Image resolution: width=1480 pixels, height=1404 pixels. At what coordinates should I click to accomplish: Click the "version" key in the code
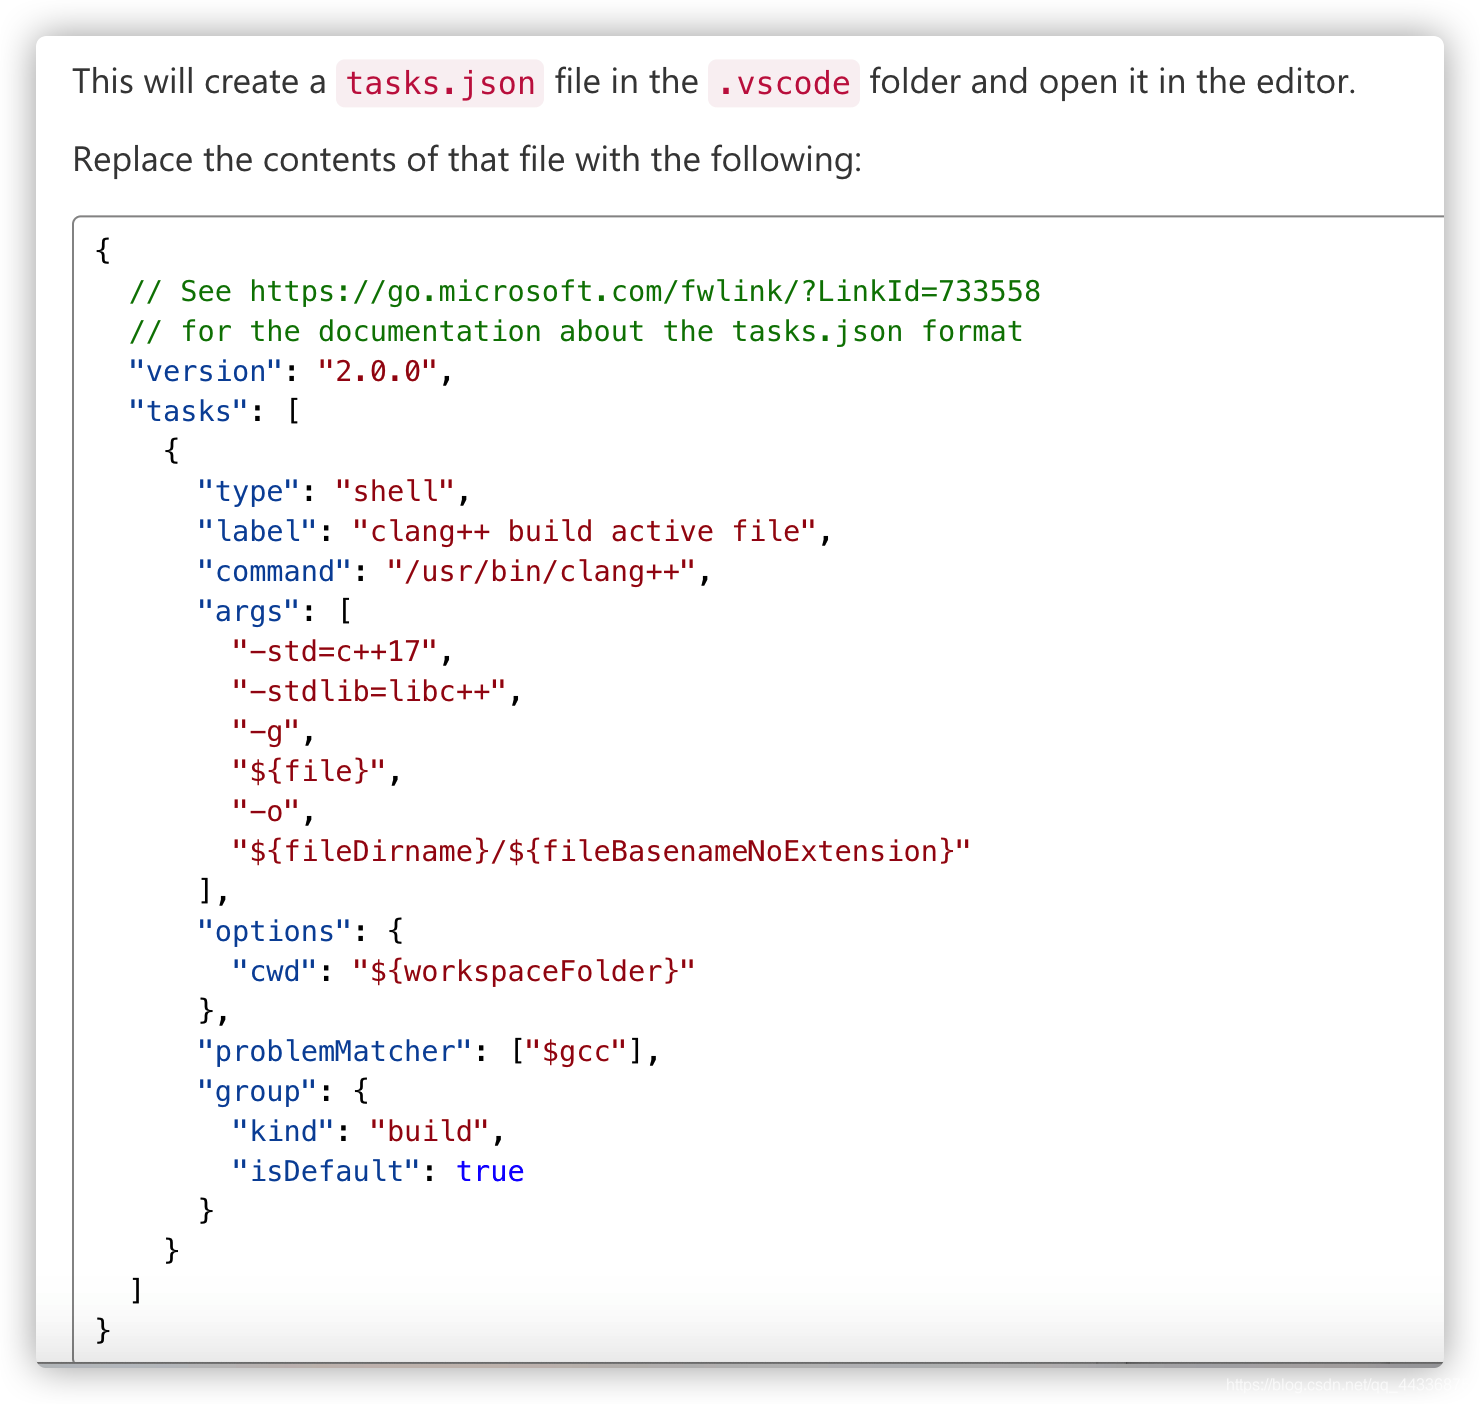(x=206, y=371)
